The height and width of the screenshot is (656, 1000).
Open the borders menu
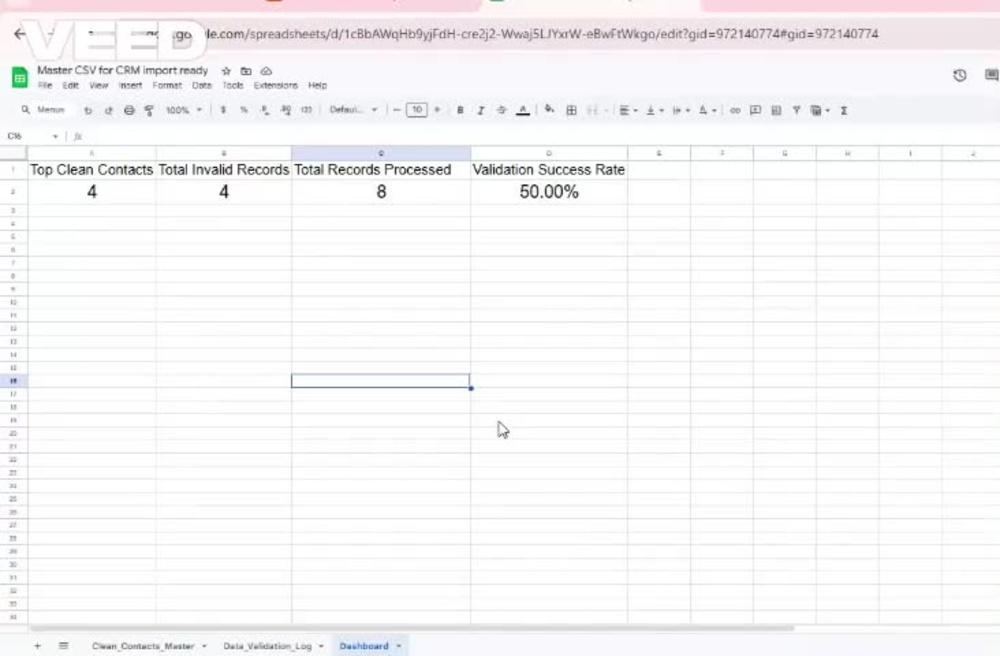571,110
